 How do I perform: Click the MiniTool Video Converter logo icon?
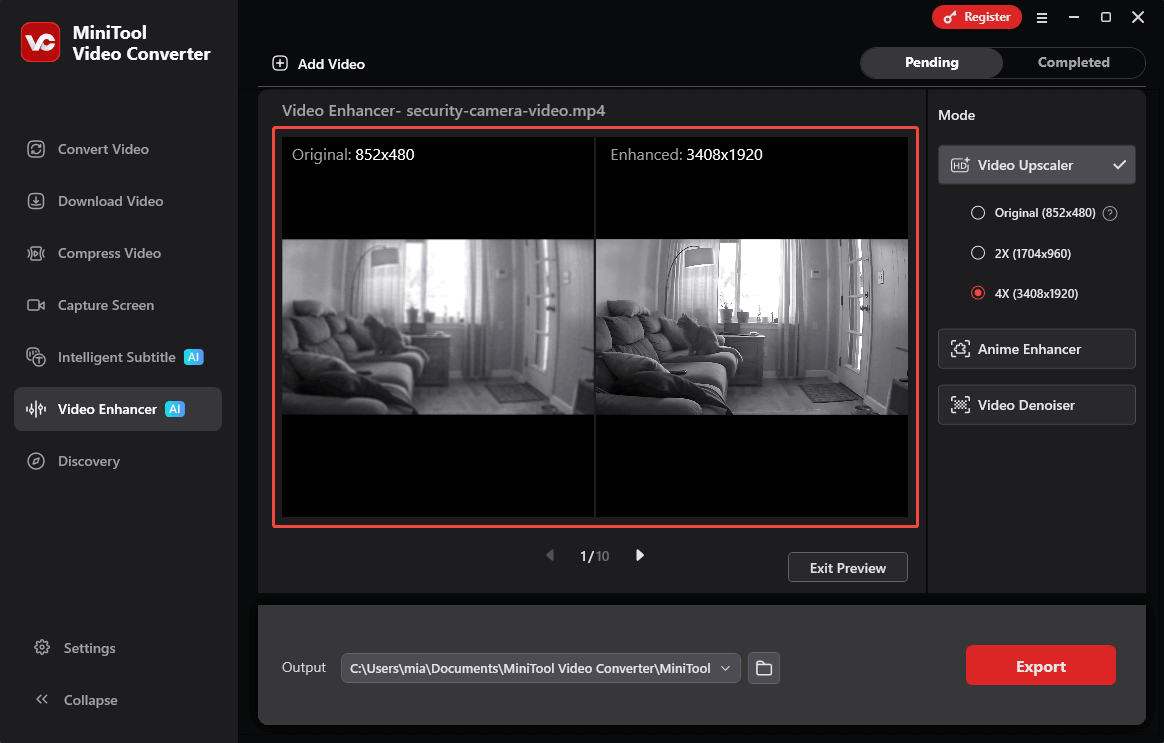coord(40,42)
